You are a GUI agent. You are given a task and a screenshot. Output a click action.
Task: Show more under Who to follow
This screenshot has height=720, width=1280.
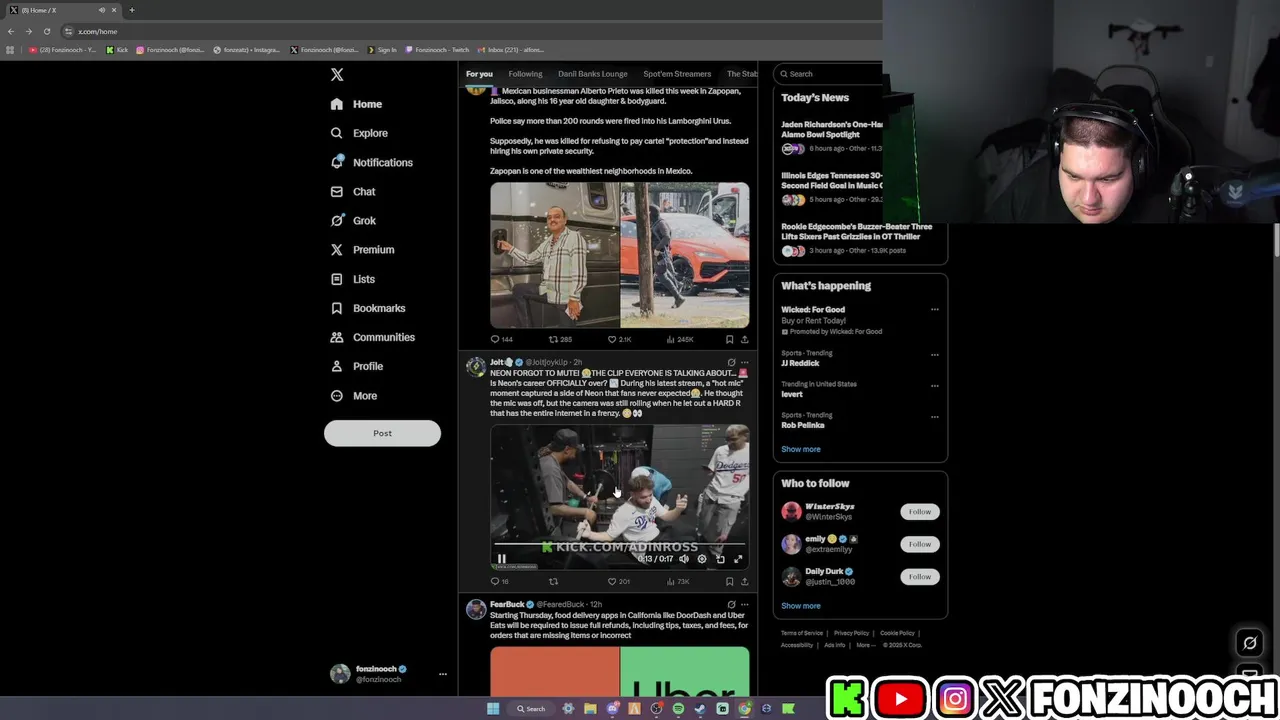click(x=801, y=606)
